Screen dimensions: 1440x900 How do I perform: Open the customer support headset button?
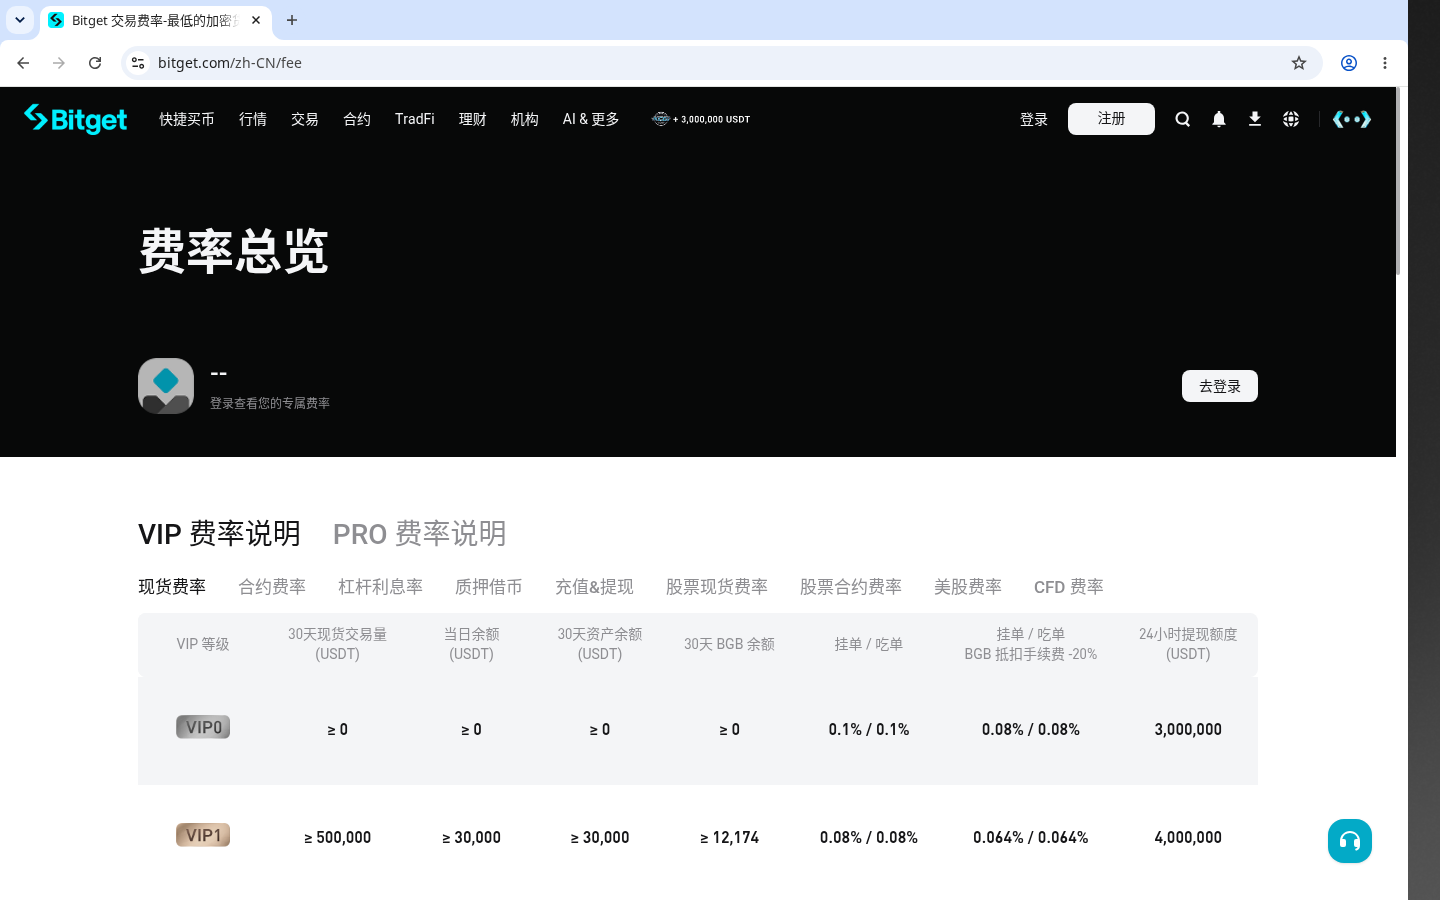(x=1350, y=841)
